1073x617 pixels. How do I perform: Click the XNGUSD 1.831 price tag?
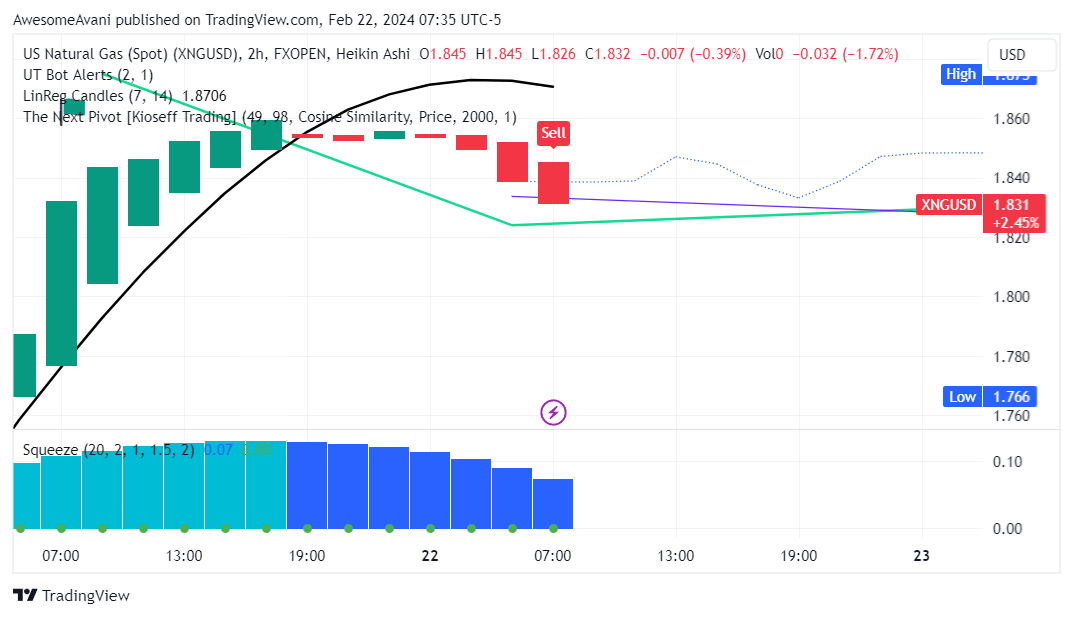[981, 213]
